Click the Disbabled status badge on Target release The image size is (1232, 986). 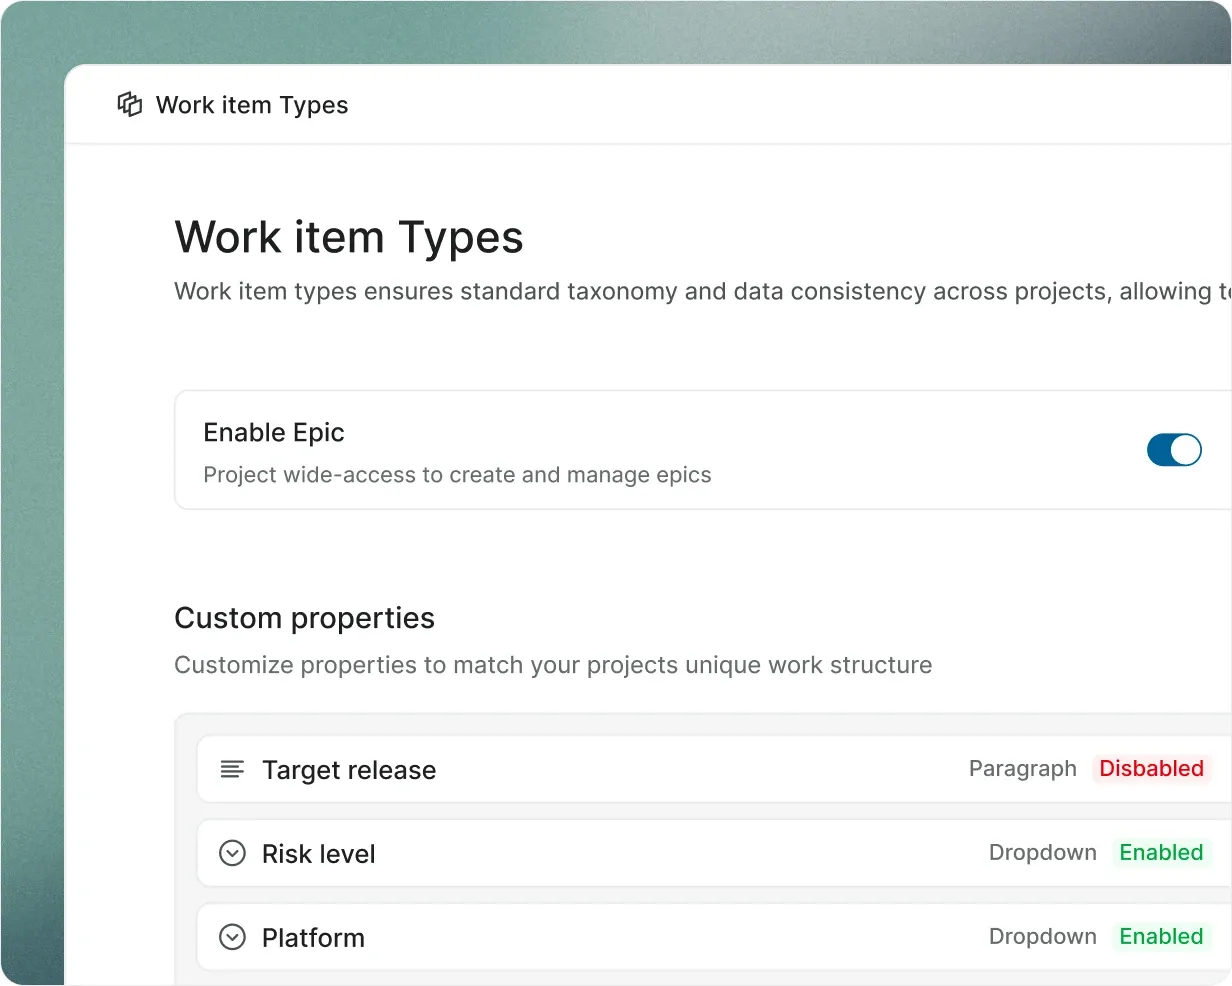point(1151,768)
